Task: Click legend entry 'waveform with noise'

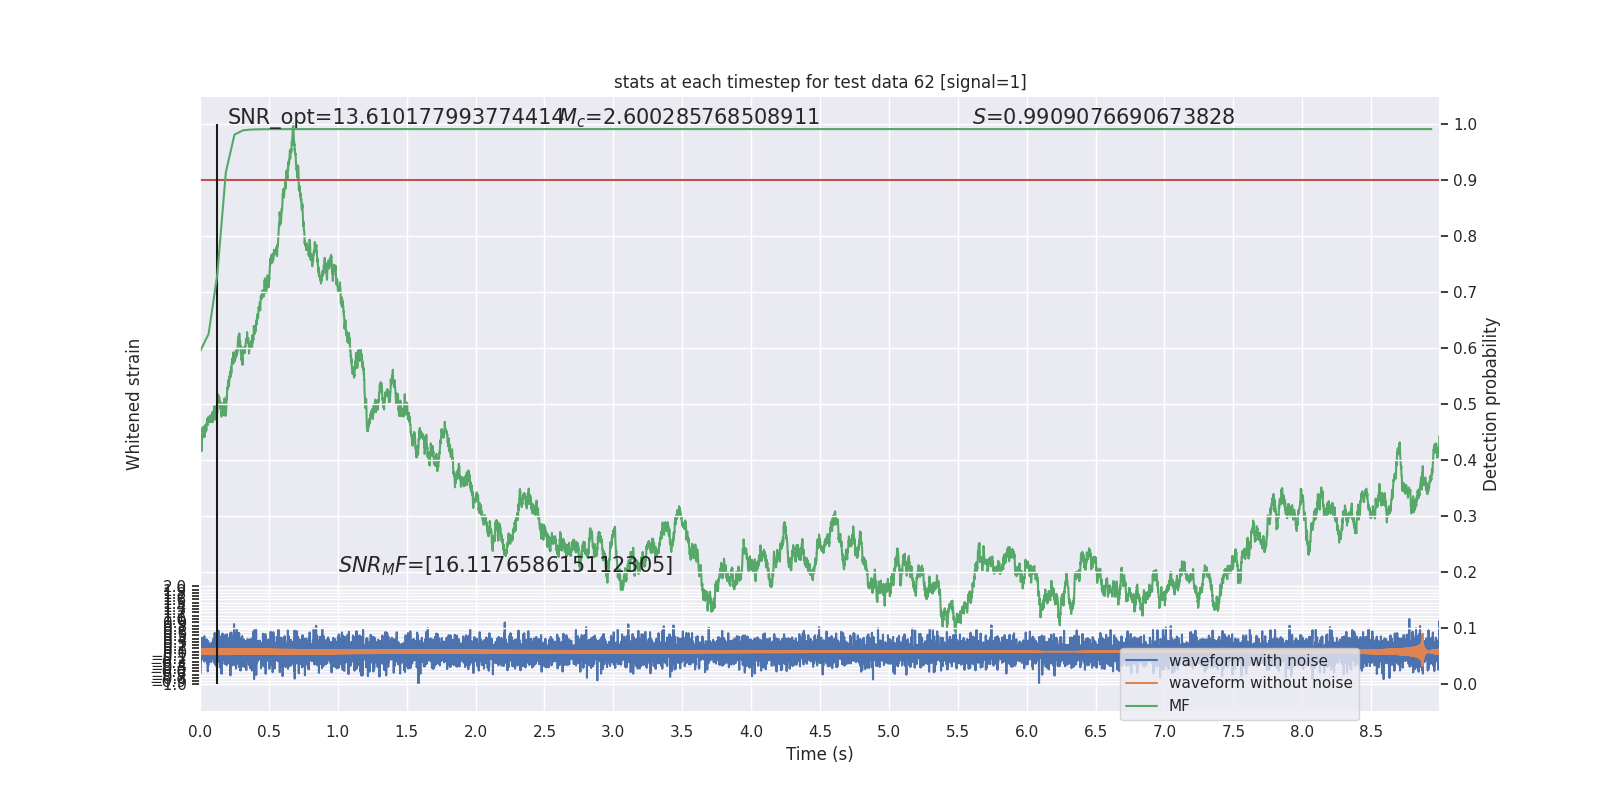Action: click(1248, 661)
